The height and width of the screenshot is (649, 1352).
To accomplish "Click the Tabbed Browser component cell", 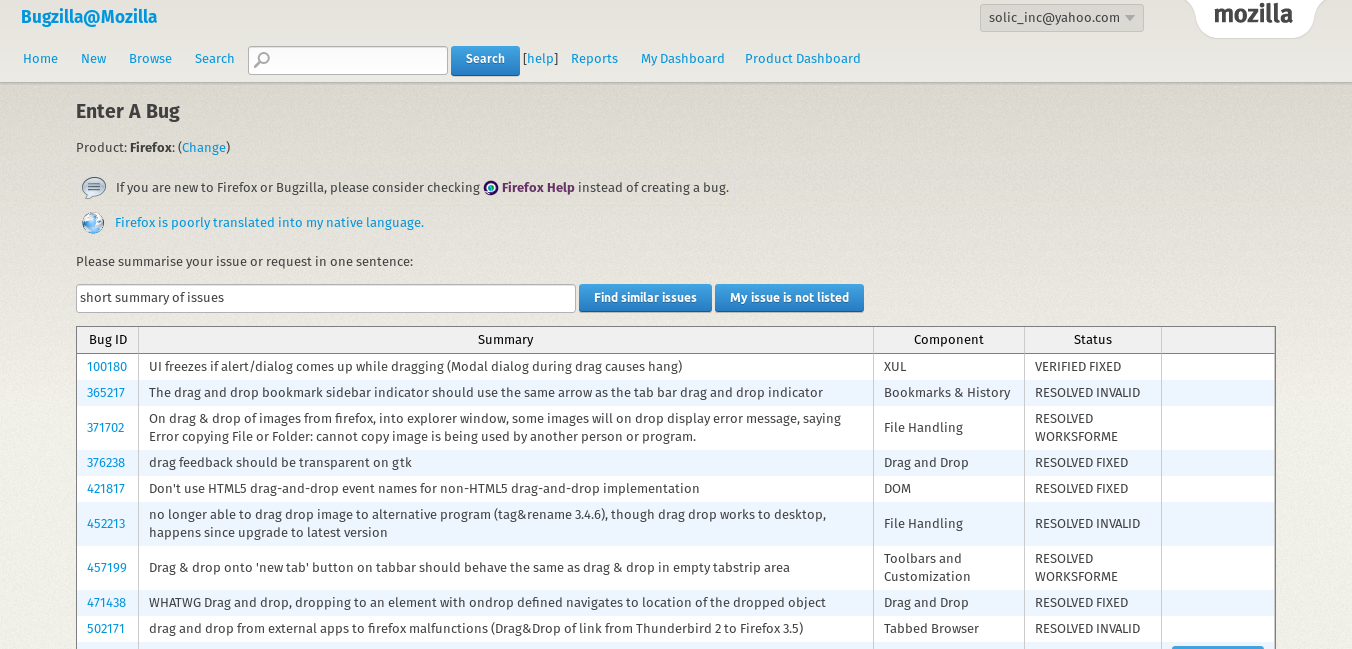I will [x=949, y=629].
